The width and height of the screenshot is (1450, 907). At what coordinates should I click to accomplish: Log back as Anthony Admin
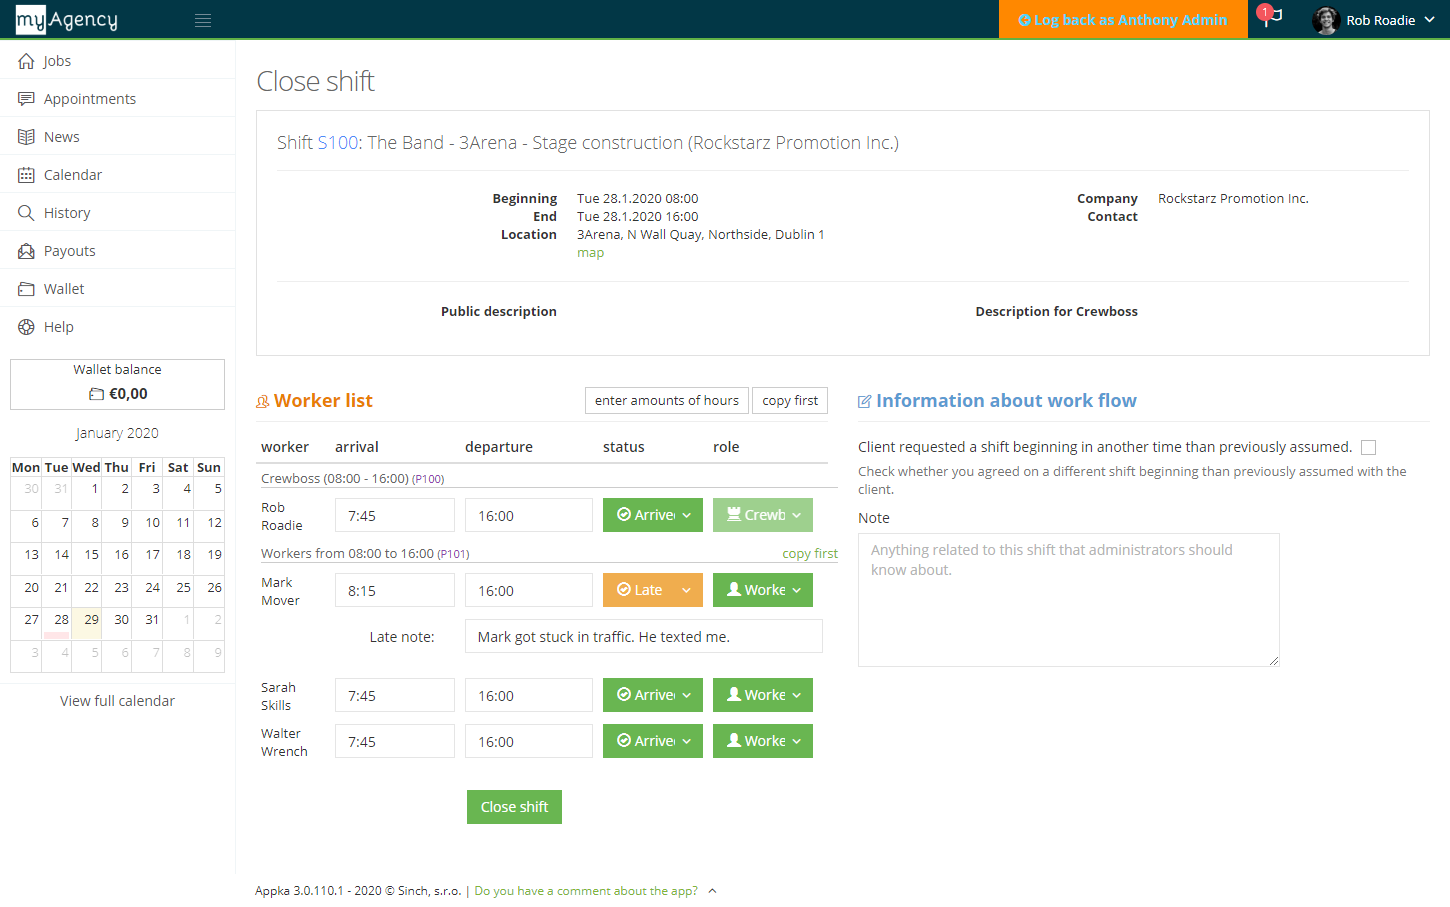(x=1122, y=19)
